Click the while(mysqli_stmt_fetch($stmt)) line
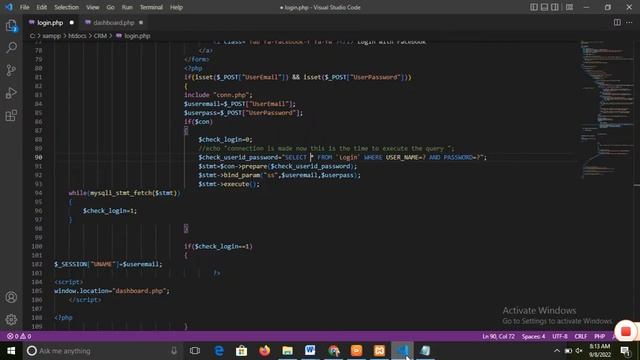This screenshot has height=360, width=640. click(124, 193)
